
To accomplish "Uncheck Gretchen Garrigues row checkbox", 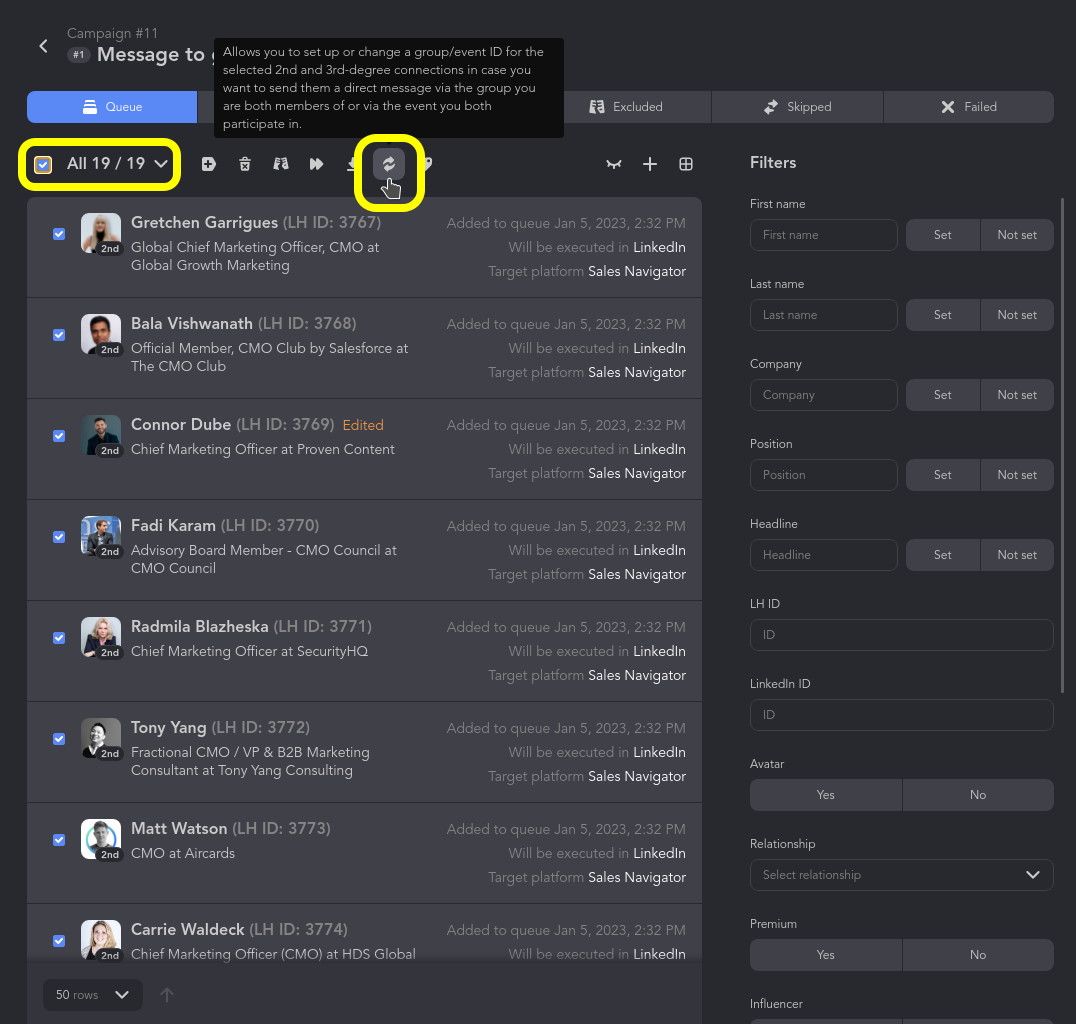I will click(x=59, y=234).
